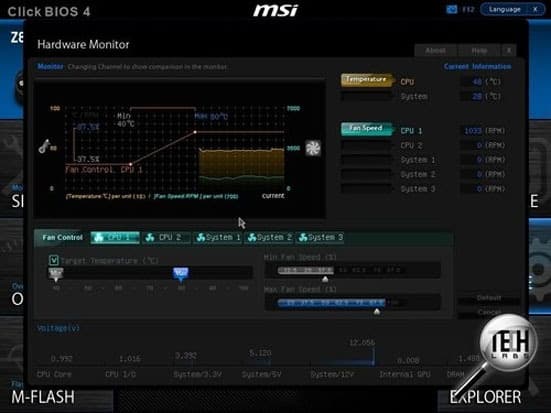Toggle the green CPU 1 Fan Speed channel
551x413 pixels.
366,129
